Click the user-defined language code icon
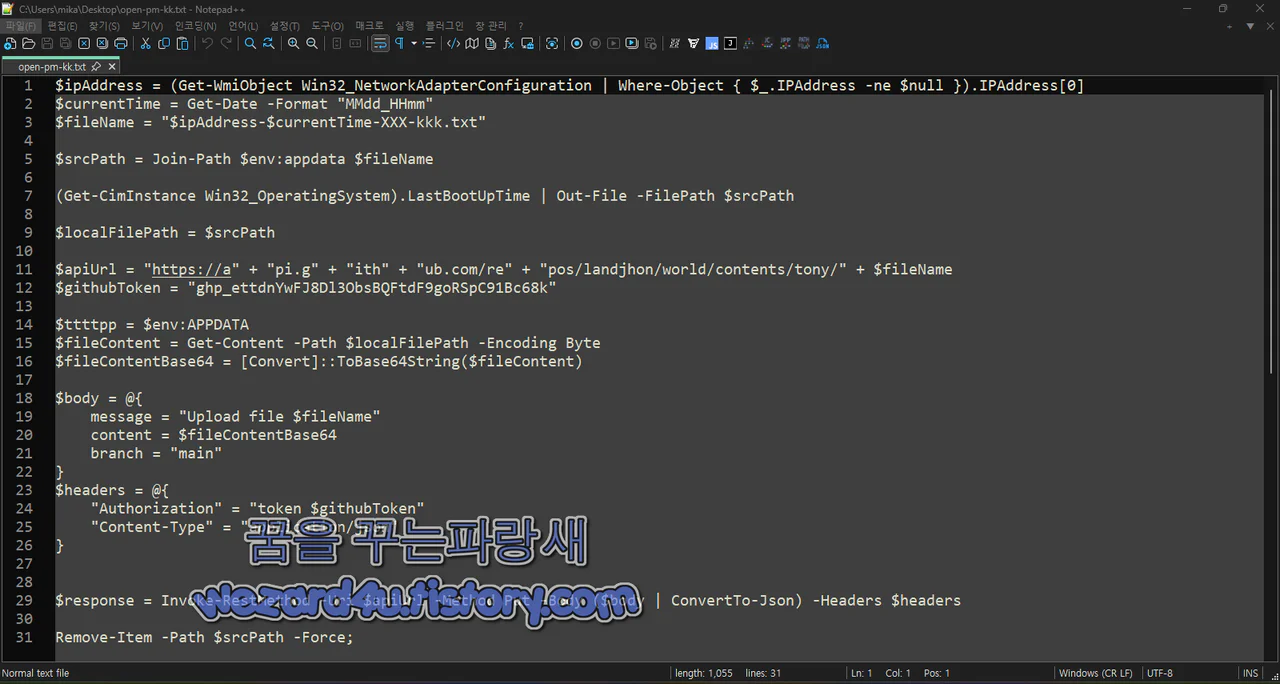Screen dimensions: 1280x684 pos(454,44)
